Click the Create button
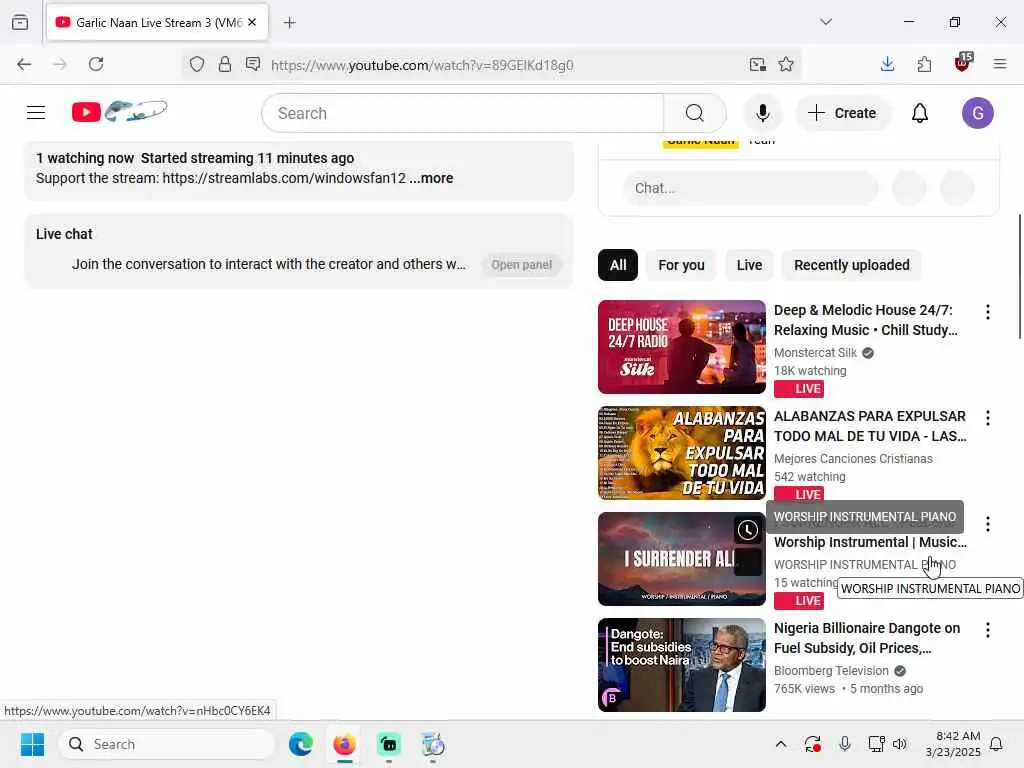Viewport: 1024px width, 768px height. pos(842,113)
